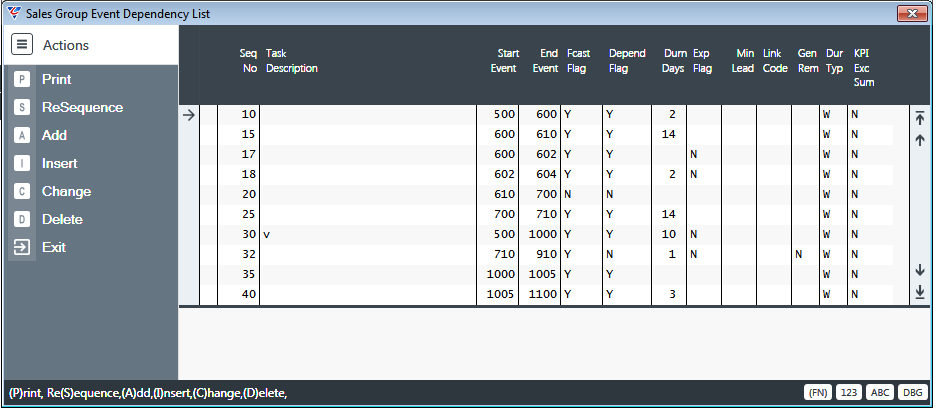Select row with Seq No 40
Viewport: 936px width, 408px height.
[546, 295]
